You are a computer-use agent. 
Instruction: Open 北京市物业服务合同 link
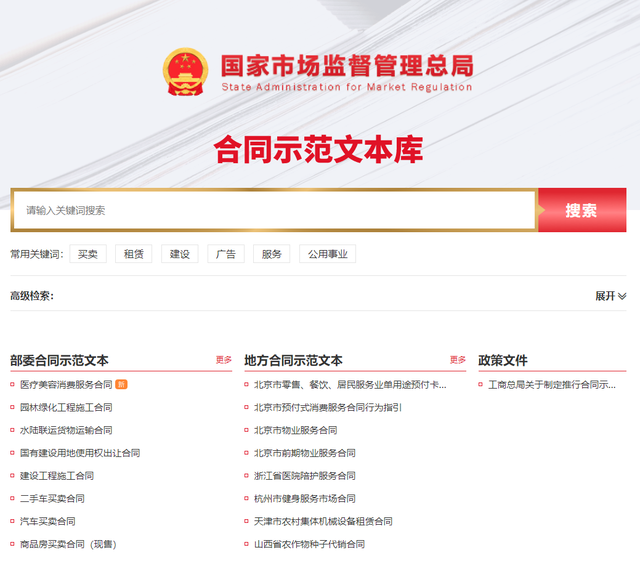296,430
